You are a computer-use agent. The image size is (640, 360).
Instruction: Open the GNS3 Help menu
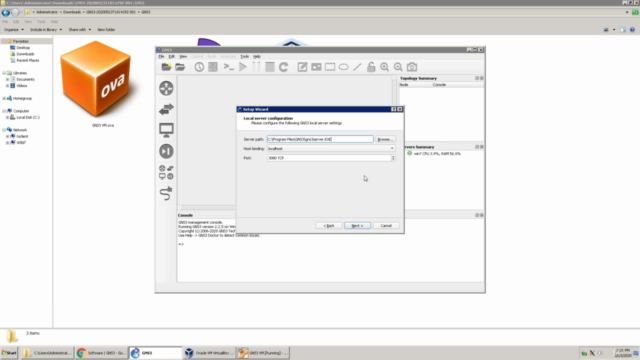coord(257,56)
